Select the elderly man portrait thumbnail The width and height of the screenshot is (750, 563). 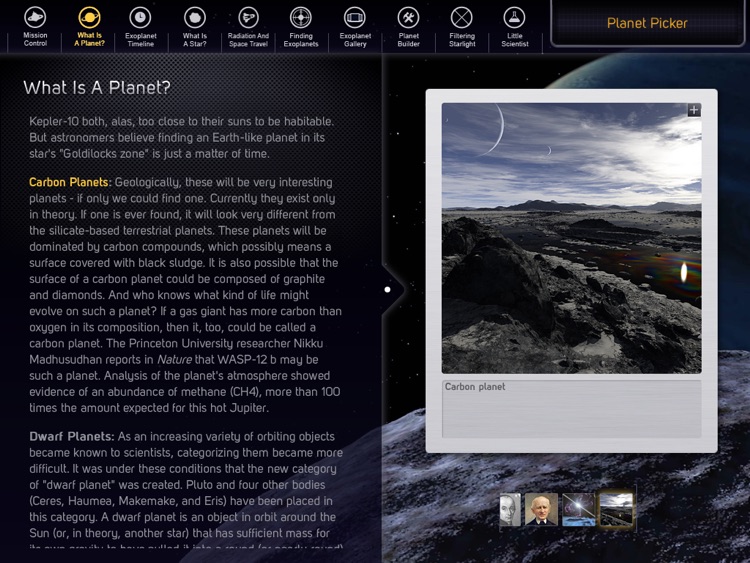click(x=541, y=510)
